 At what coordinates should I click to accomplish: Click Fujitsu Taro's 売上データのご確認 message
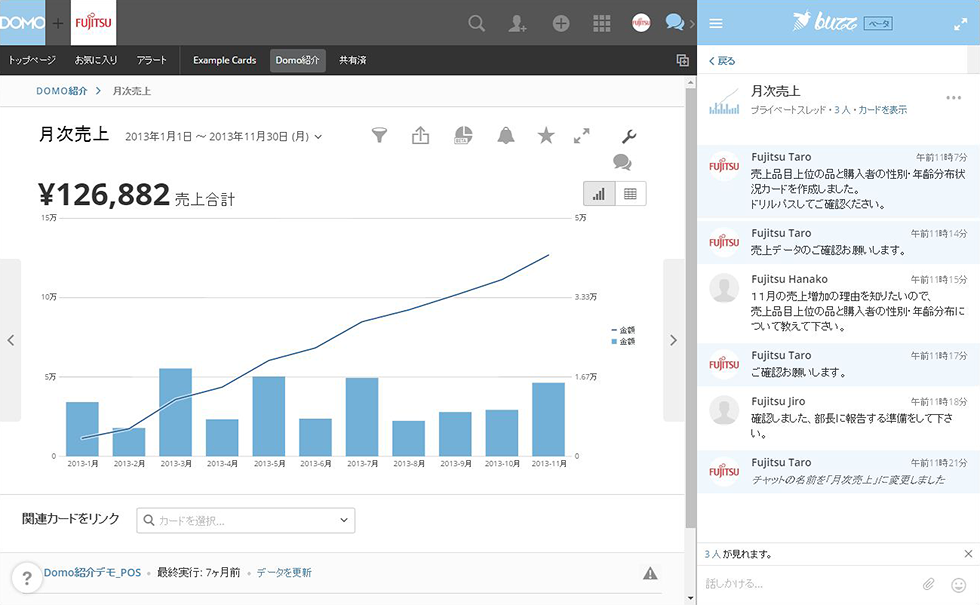pyautogui.click(x=839, y=242)
